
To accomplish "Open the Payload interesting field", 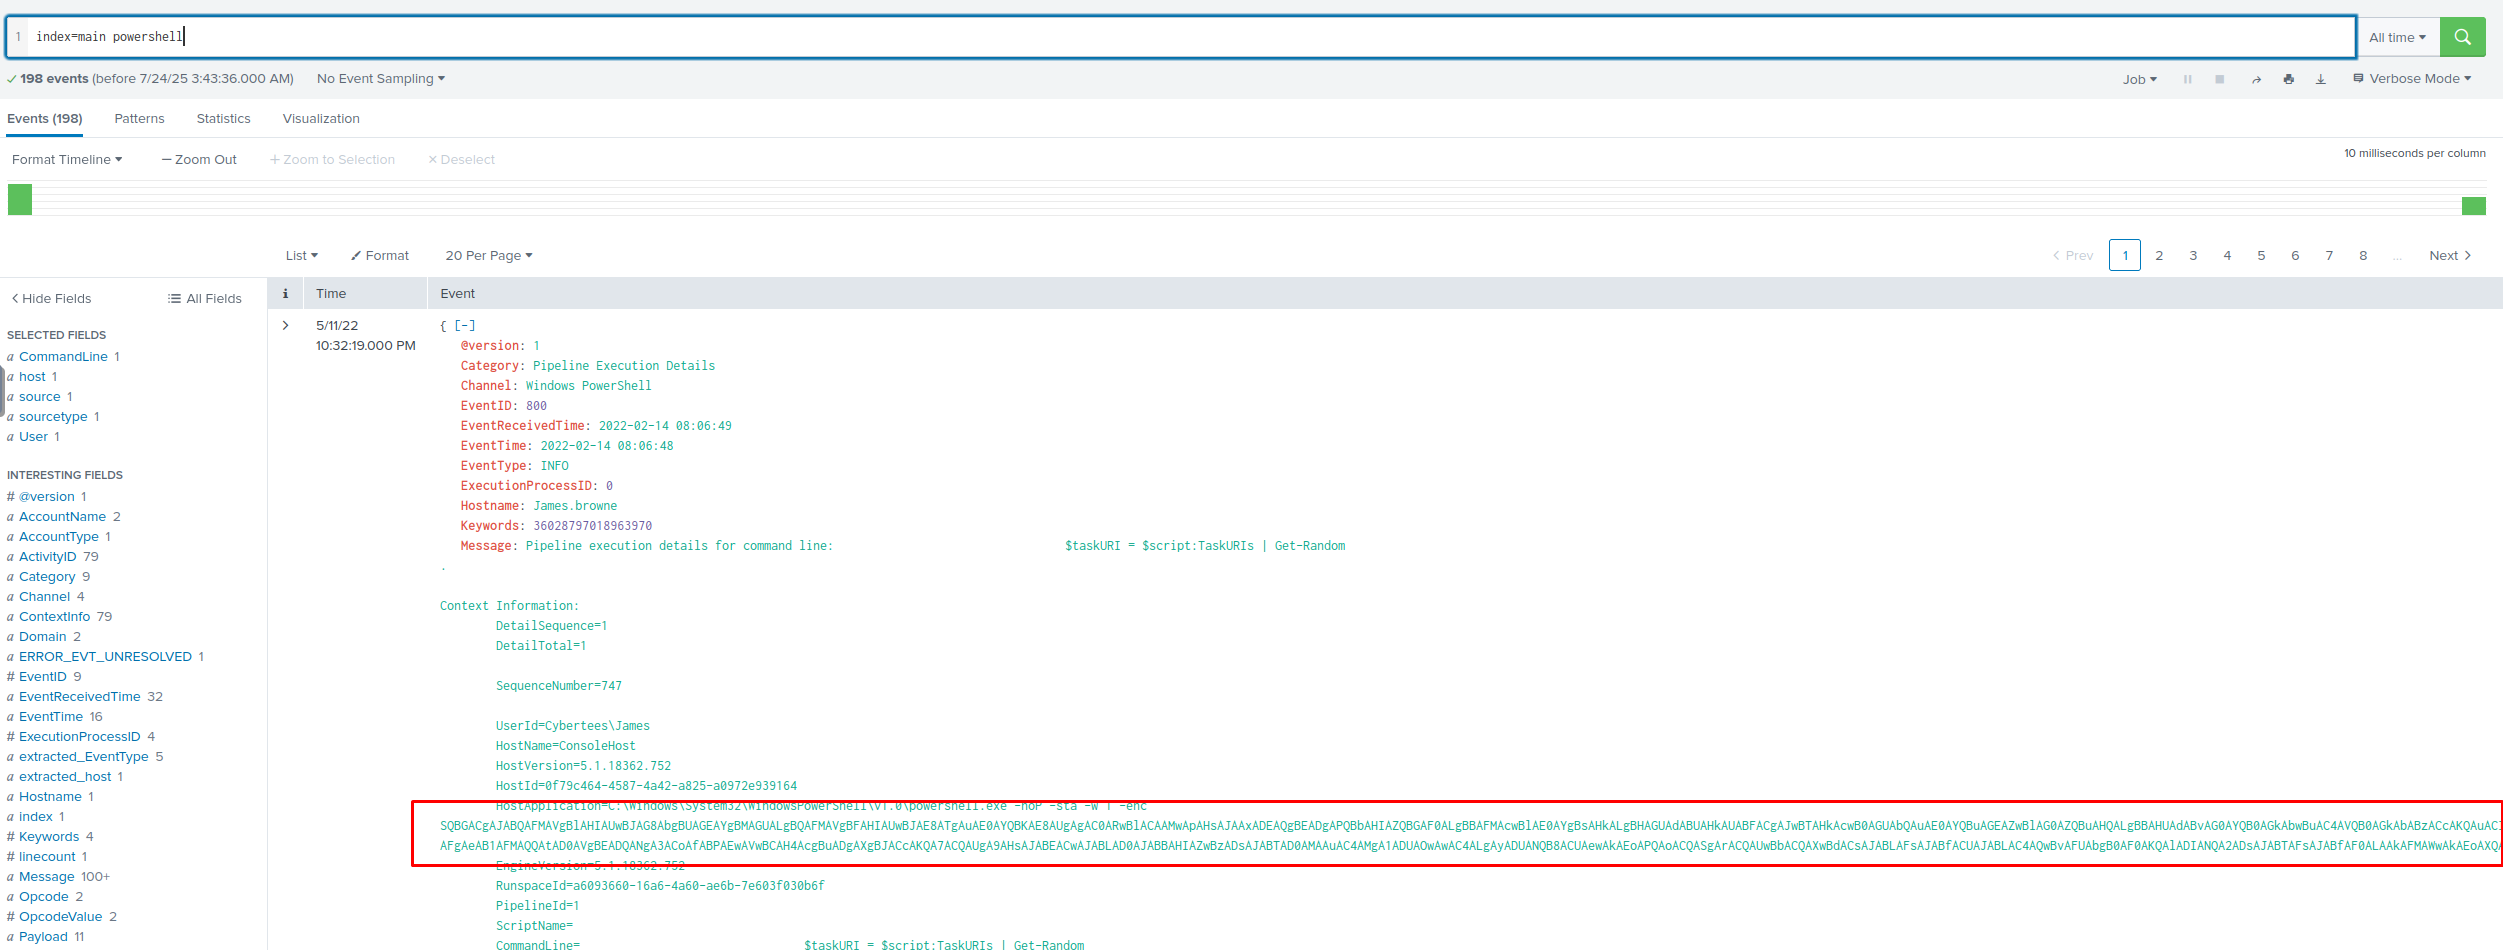I will pos(43,936).
